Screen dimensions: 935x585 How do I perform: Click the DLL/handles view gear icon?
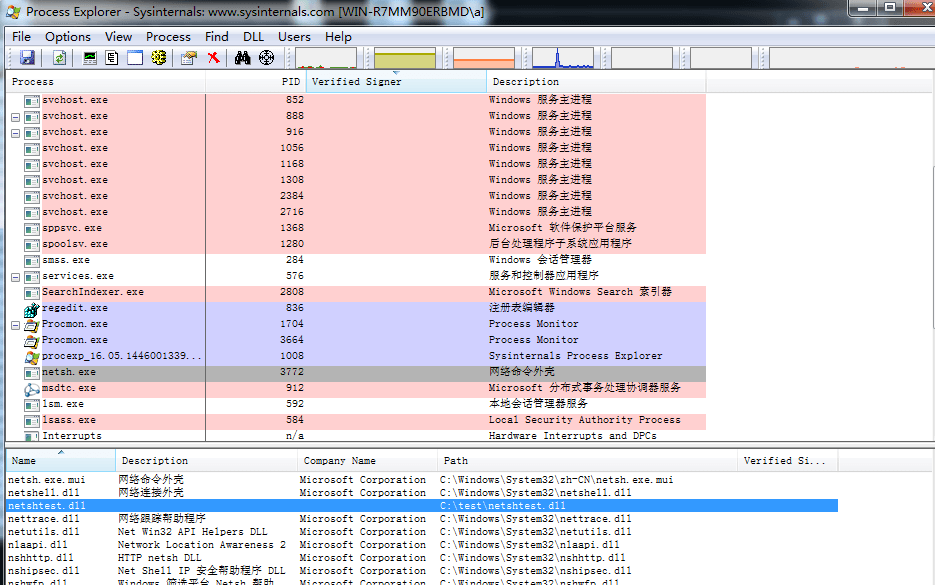[x=159, y=58]
